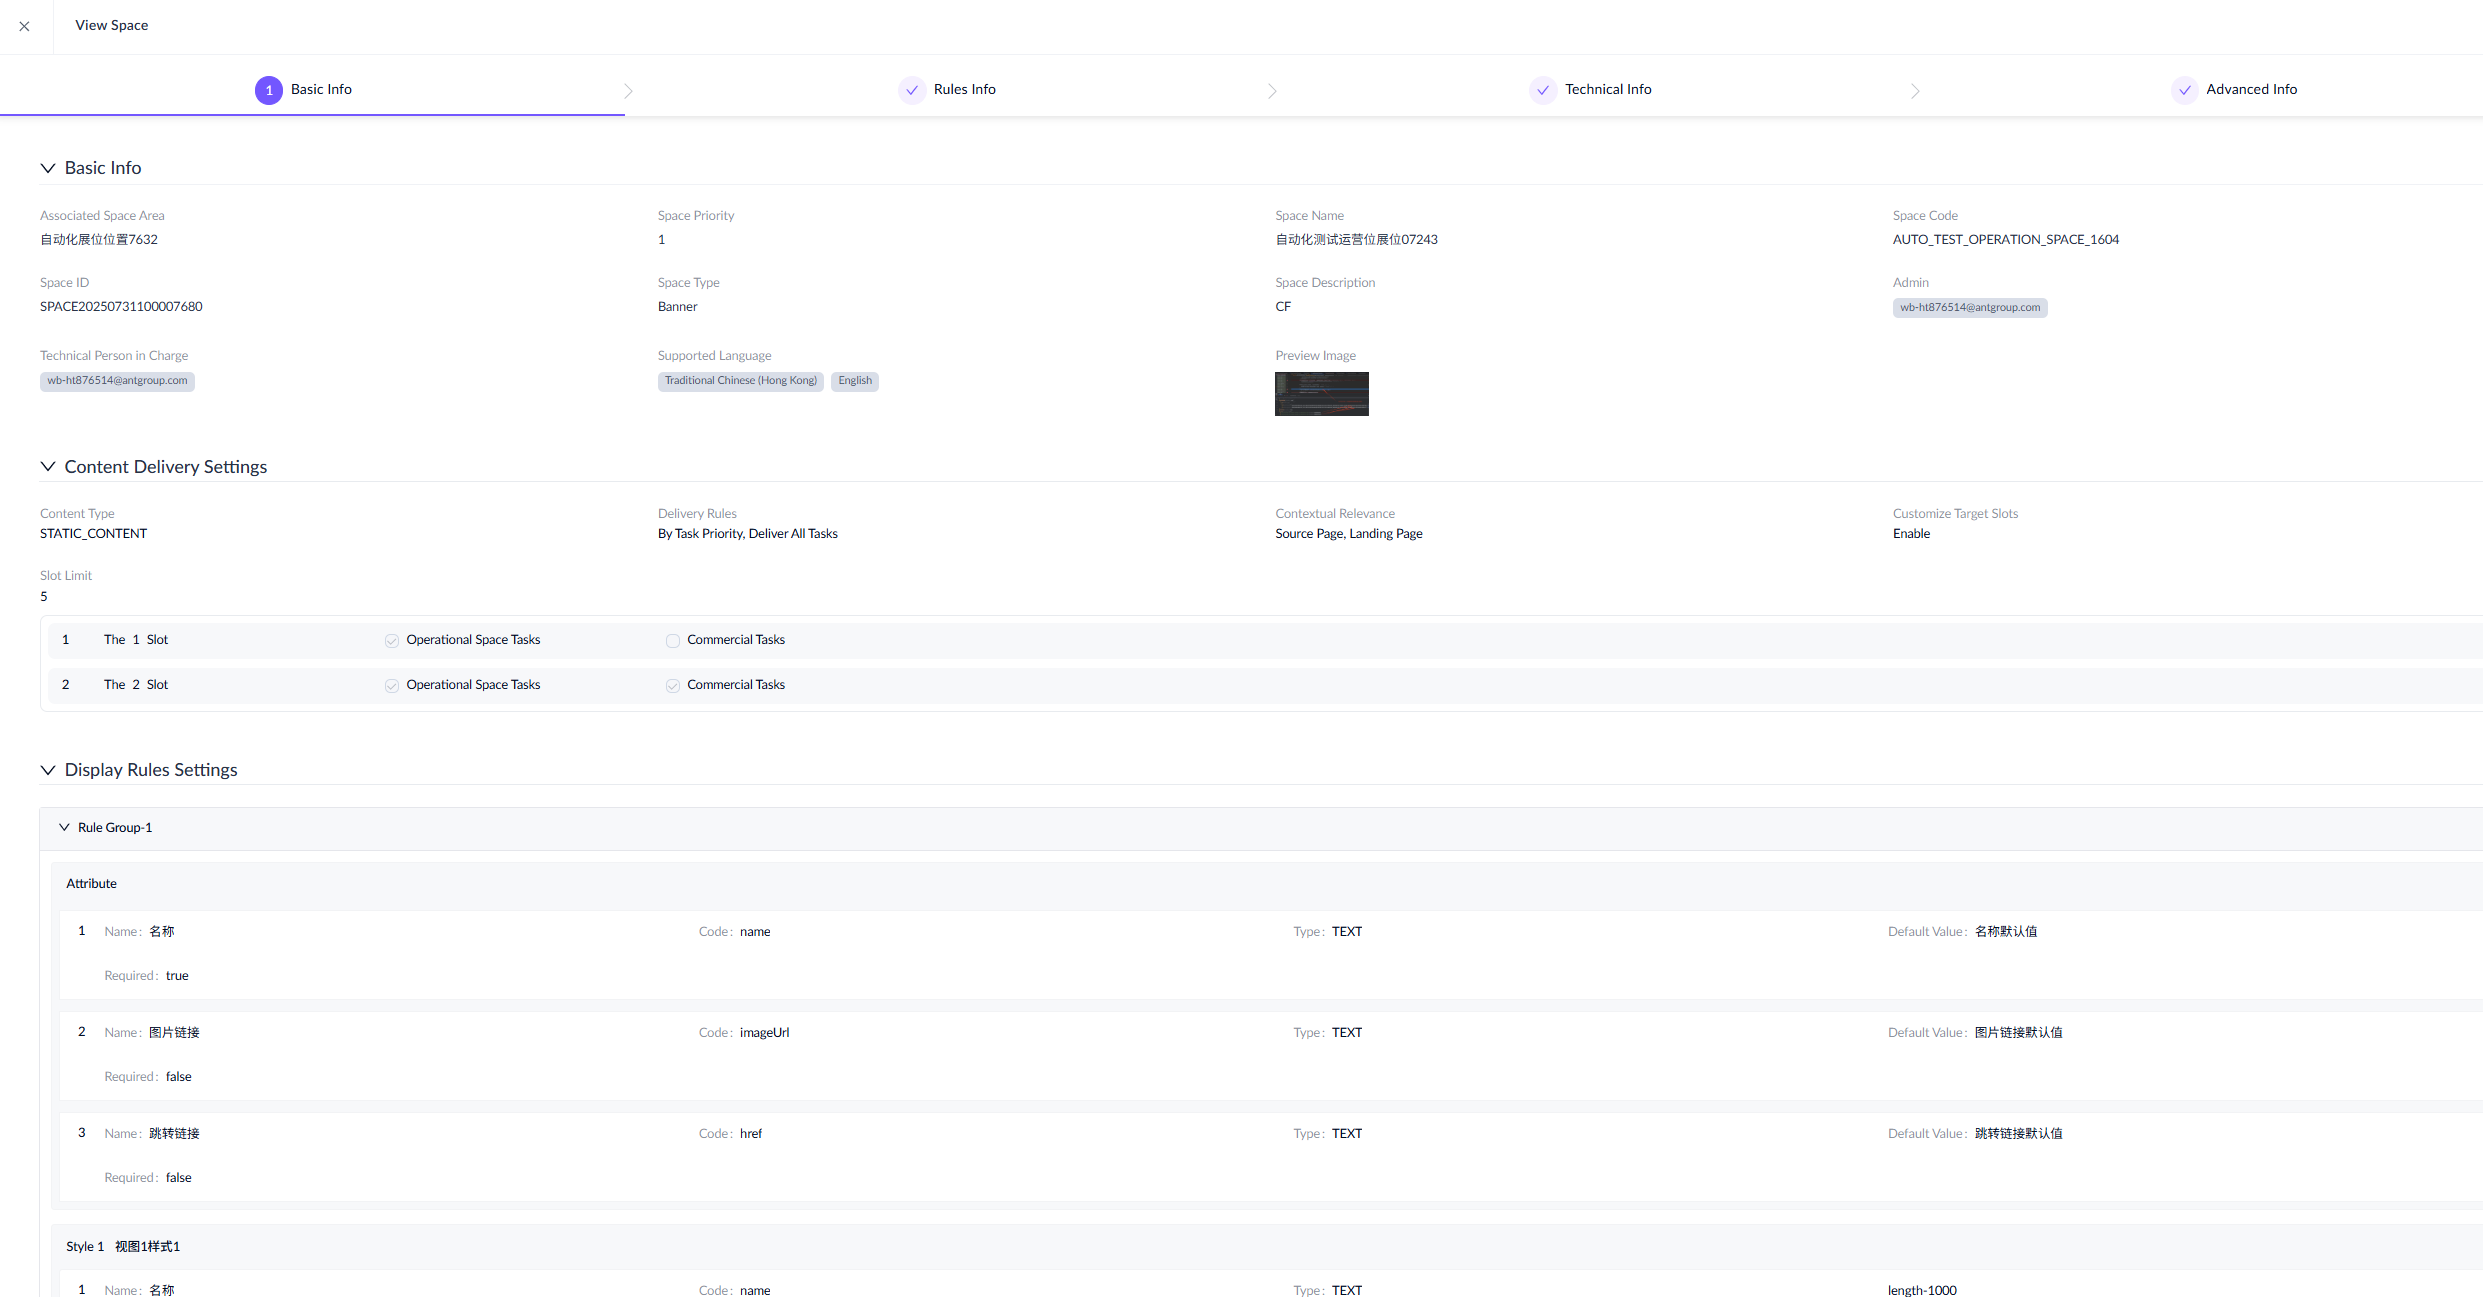Click the numbered Basic Info step circle
The height and width of the screenshot is (1297, 2483).
pos(268,90)
